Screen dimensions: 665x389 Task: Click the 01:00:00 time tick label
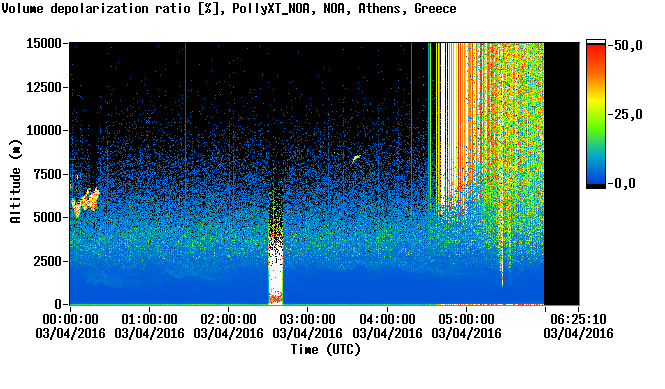tap(149, 319)
